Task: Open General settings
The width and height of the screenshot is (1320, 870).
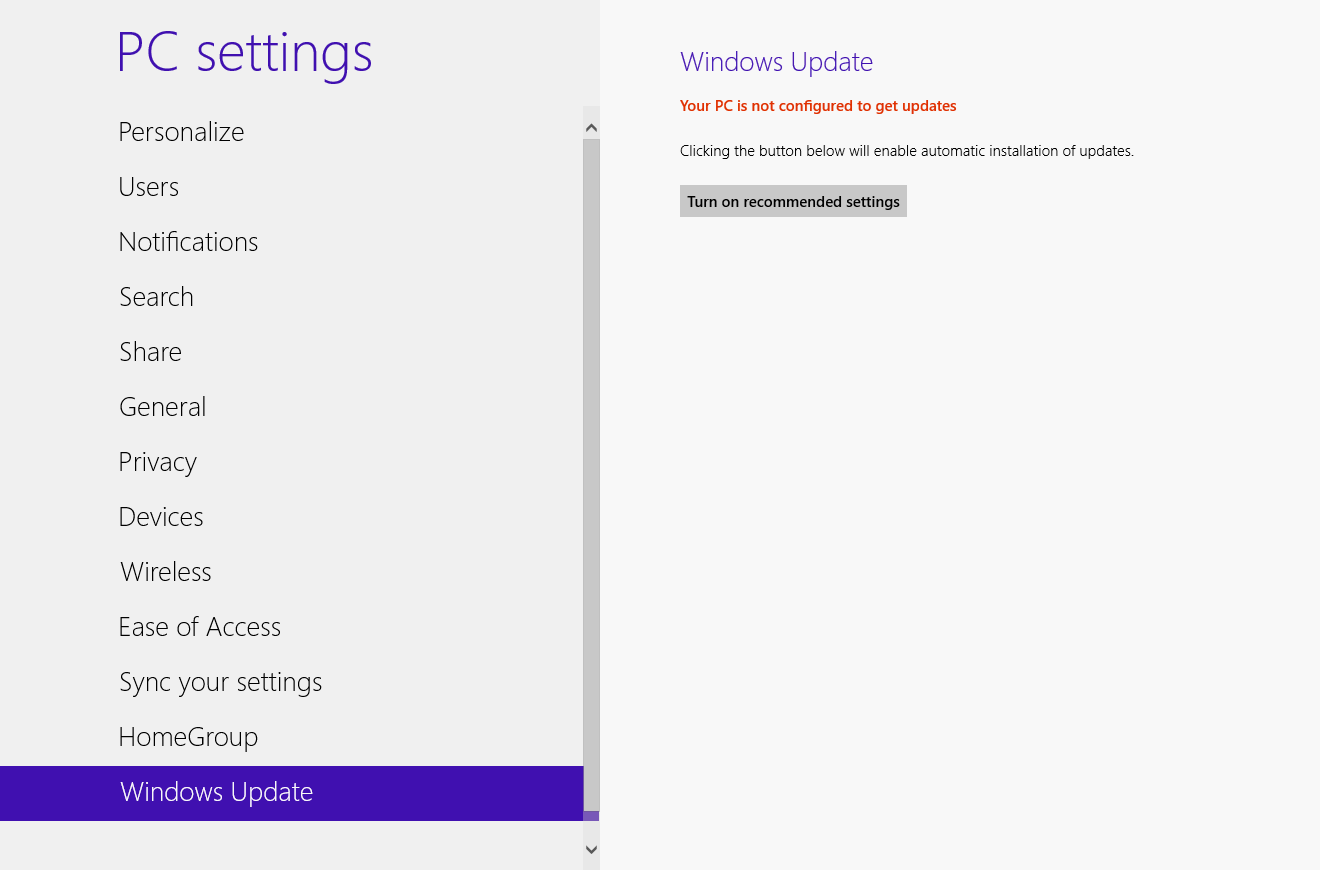Action: (291, 407)
